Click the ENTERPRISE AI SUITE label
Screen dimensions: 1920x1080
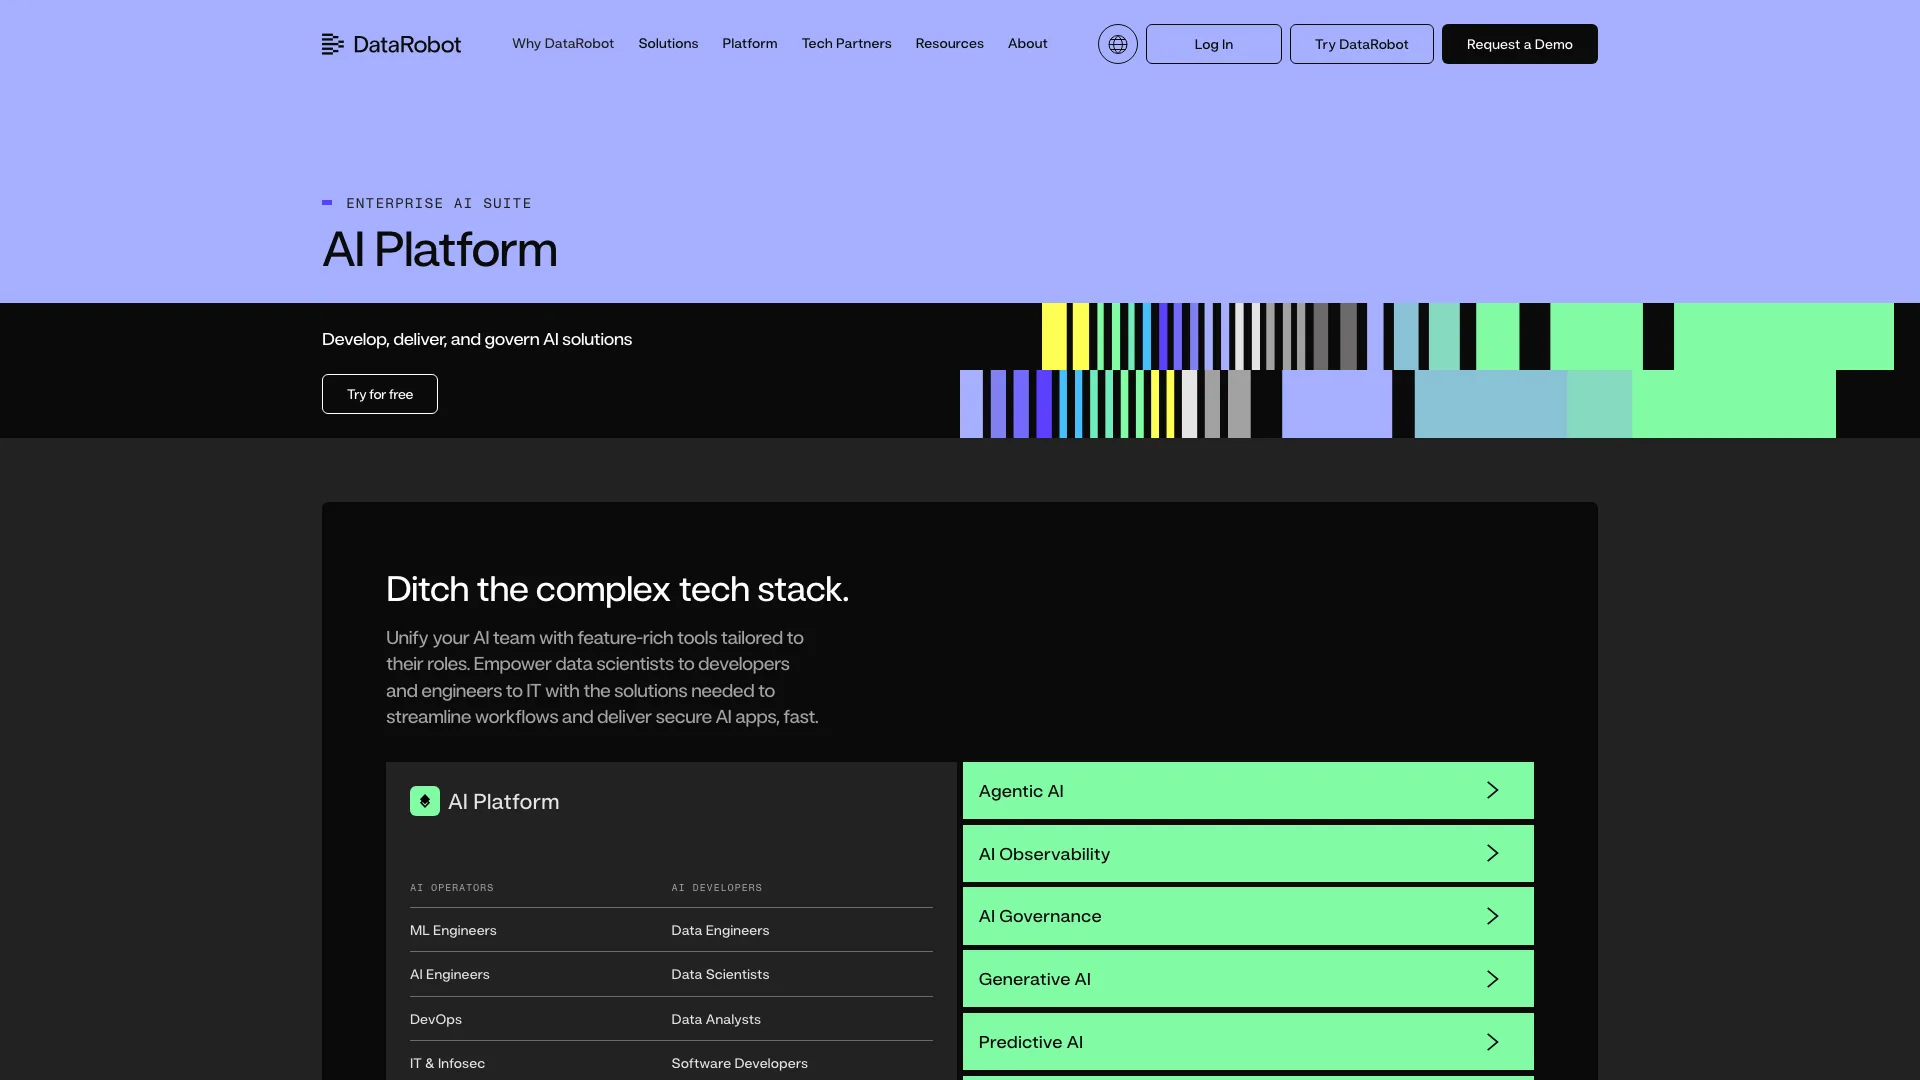tap(439, 203)
